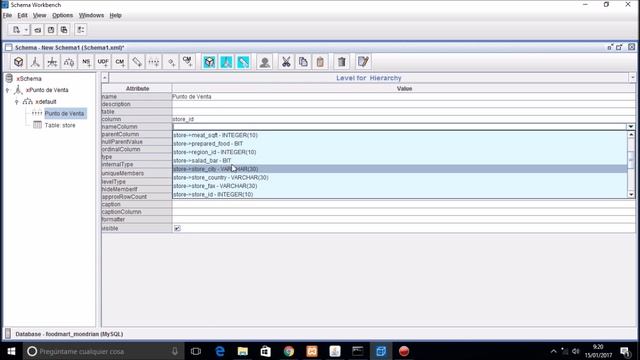Choose store->region_id - INTEGER(10) option
Viewport: 640px width, 360px height.
click(400, 152)
